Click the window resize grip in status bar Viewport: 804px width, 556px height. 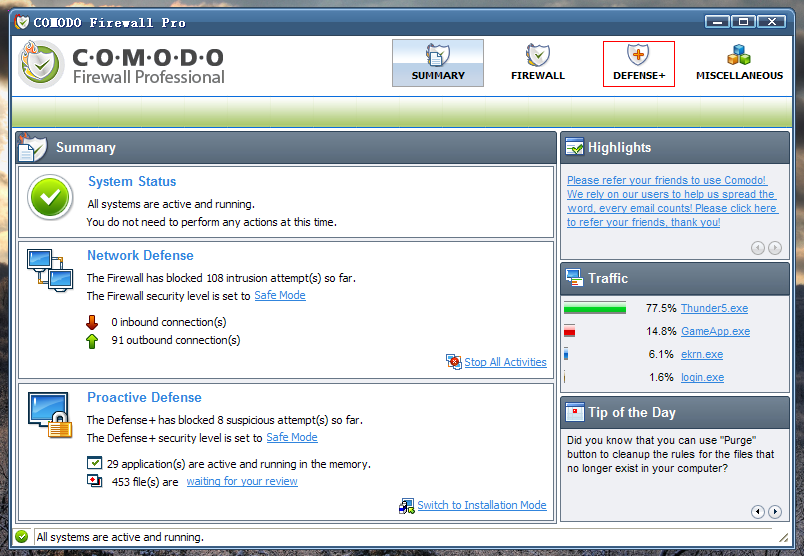[783, 537]
